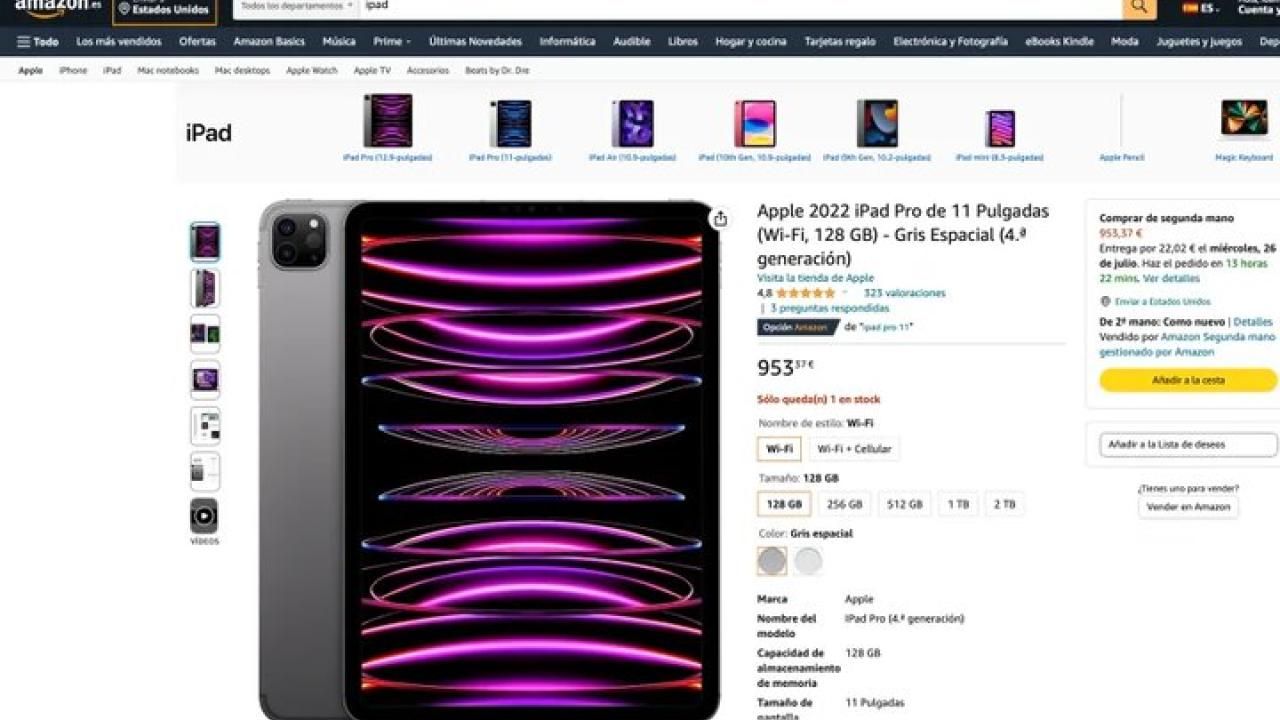Select iPad mini 8.3-pulgadas image
Image resolution: width=1280 pixels, height=720 pixels.
coord(1000,128)
